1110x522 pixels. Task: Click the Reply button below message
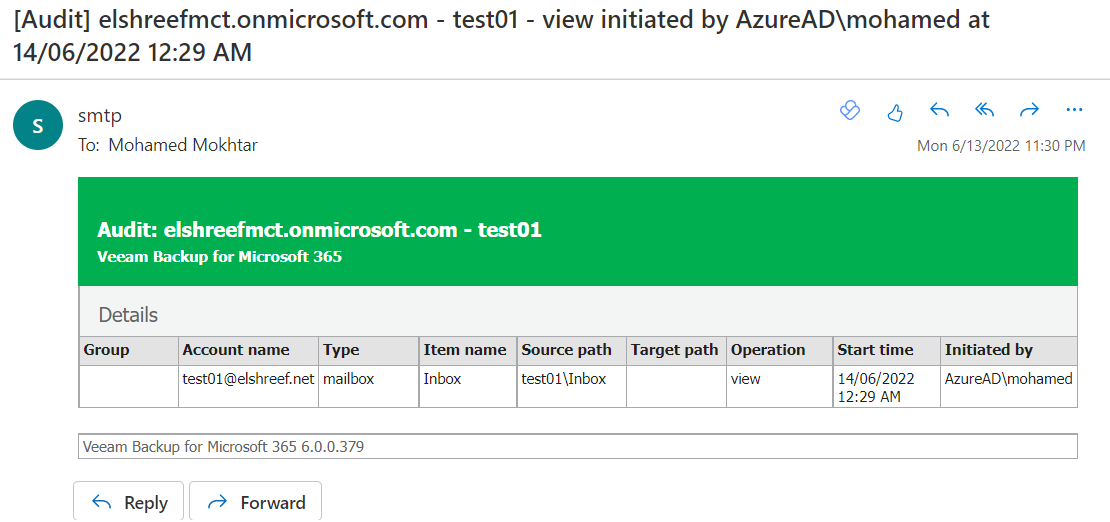click(129, 501)
